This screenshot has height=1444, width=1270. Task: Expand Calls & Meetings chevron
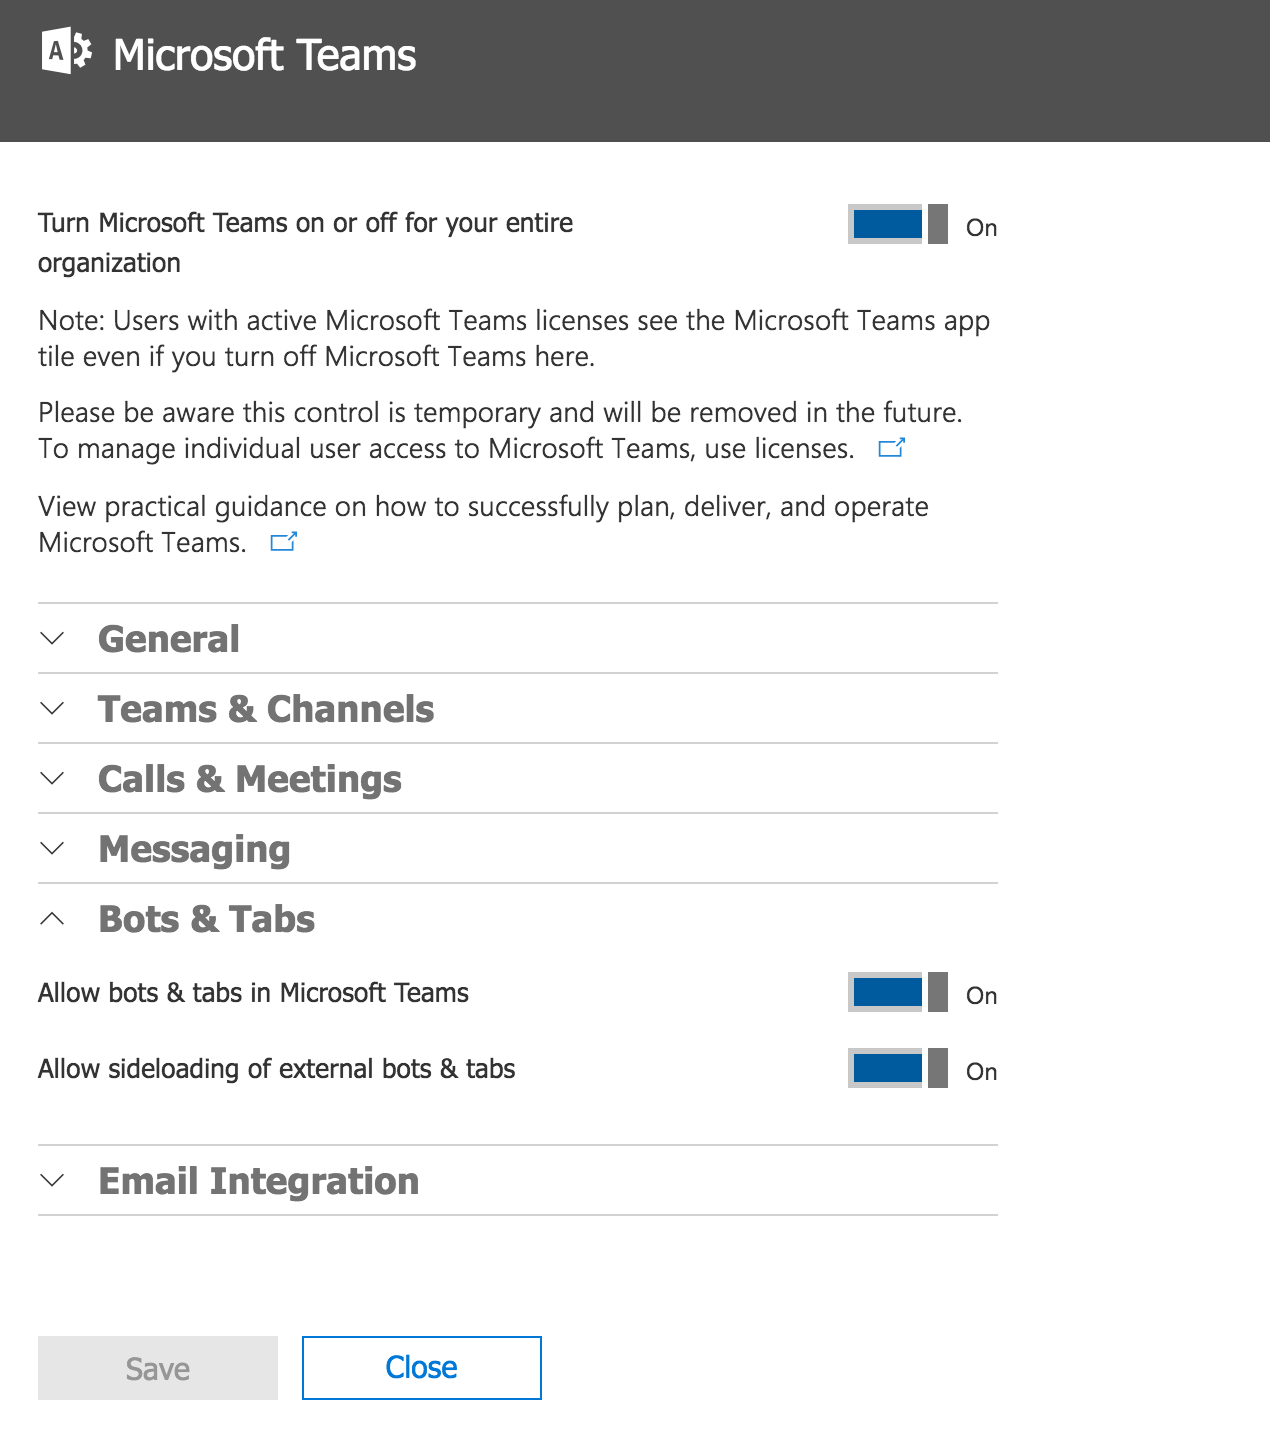coord(53,778)
